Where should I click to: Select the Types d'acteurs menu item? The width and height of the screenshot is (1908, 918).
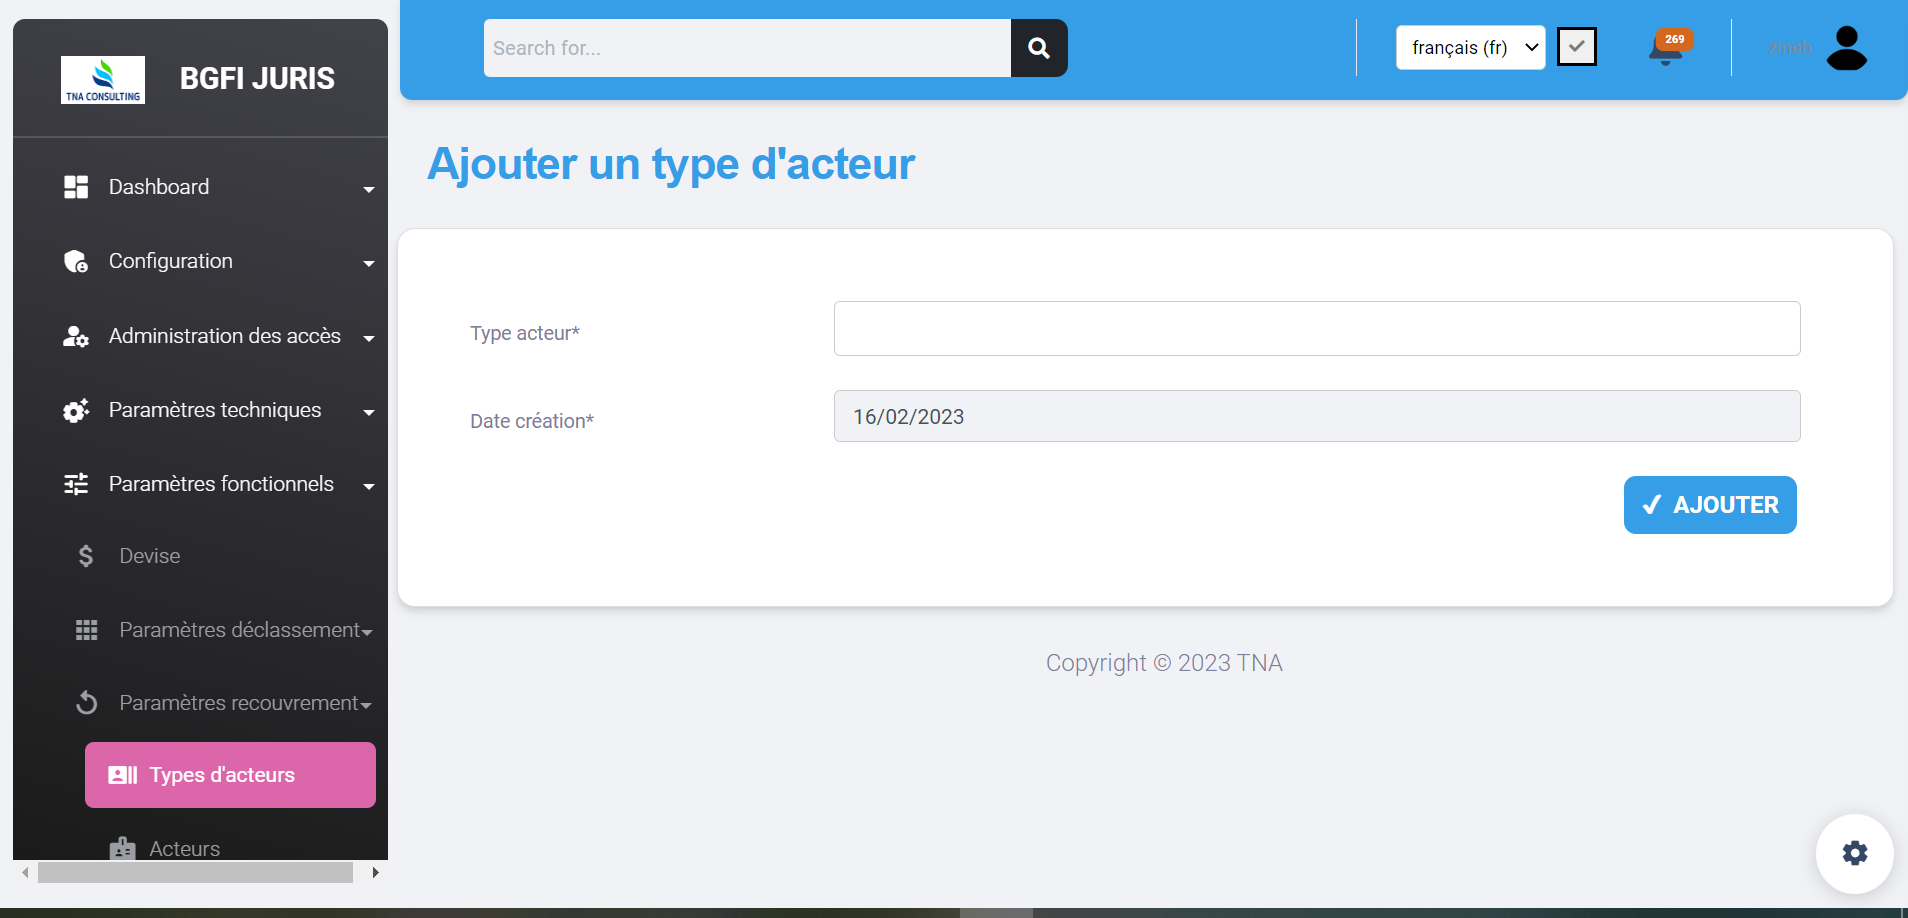pos(230,775)
